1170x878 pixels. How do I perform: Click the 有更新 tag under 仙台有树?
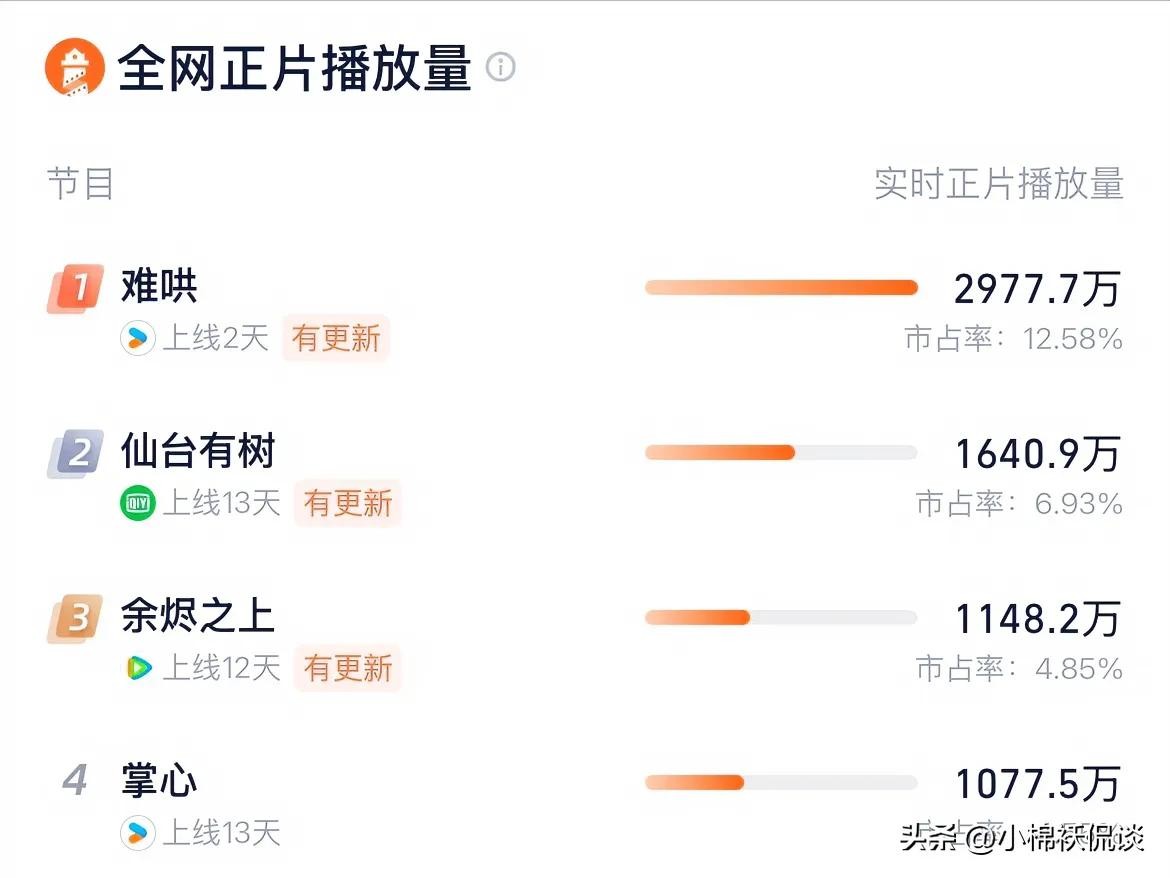347,503
